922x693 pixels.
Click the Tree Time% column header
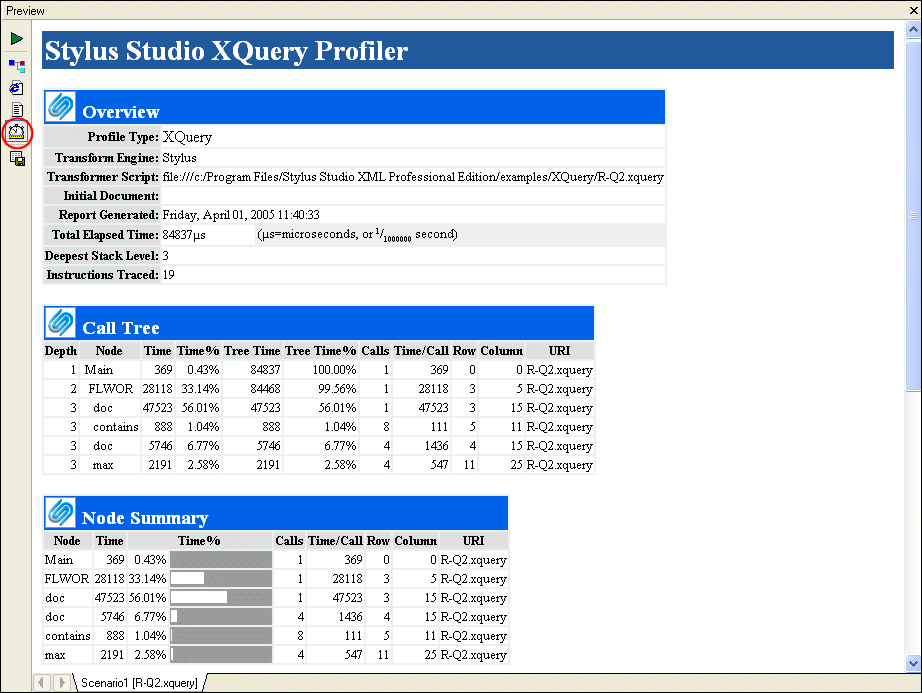[320, 351]
